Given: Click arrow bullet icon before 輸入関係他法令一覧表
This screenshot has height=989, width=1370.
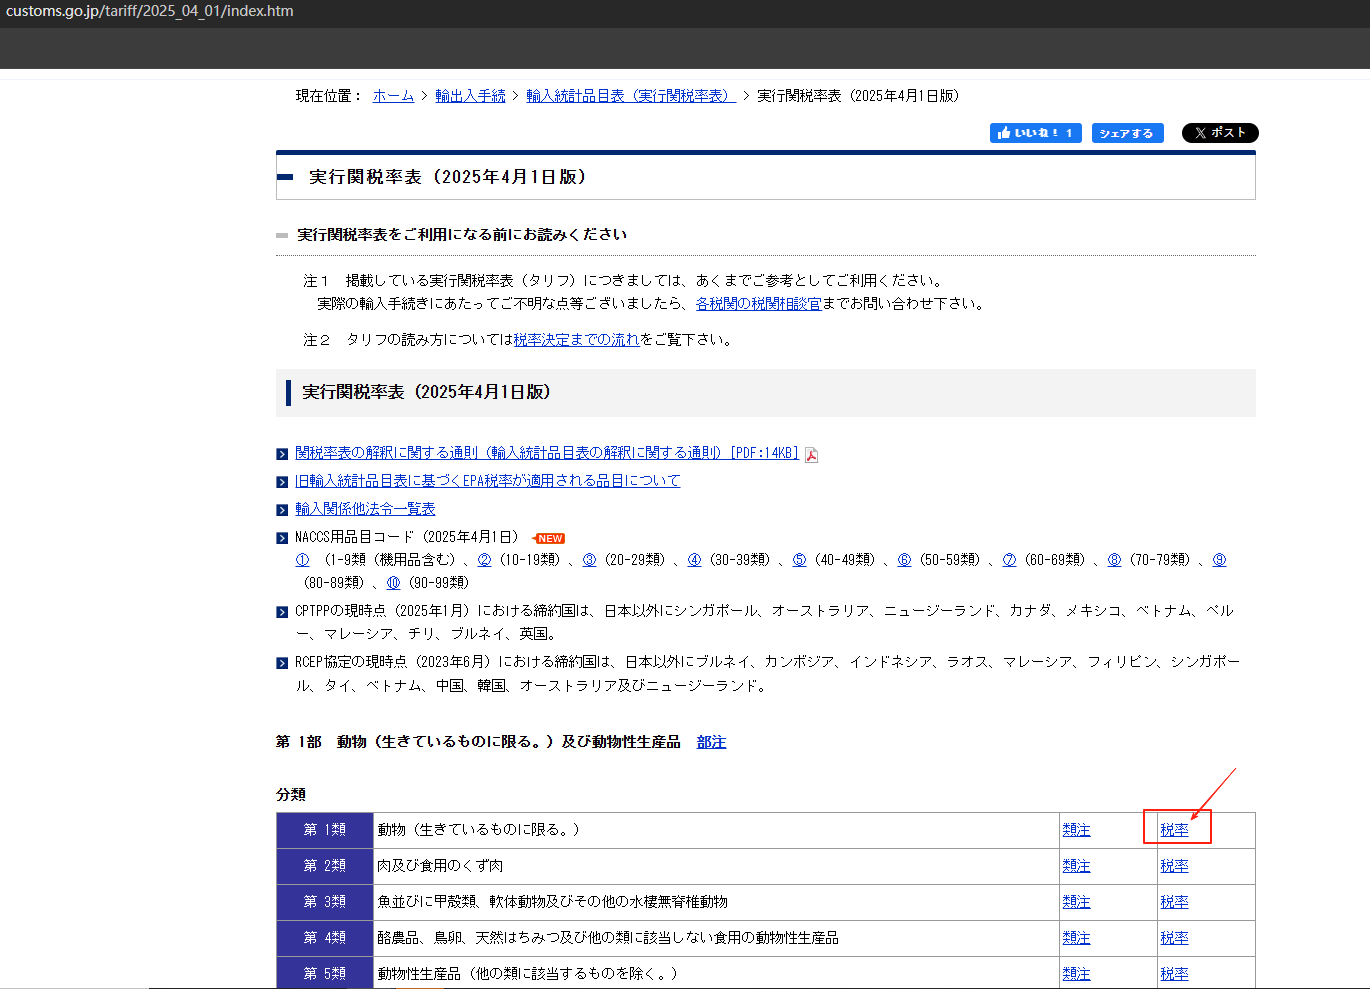Looking at the screenshot, I should pos(282,510).
